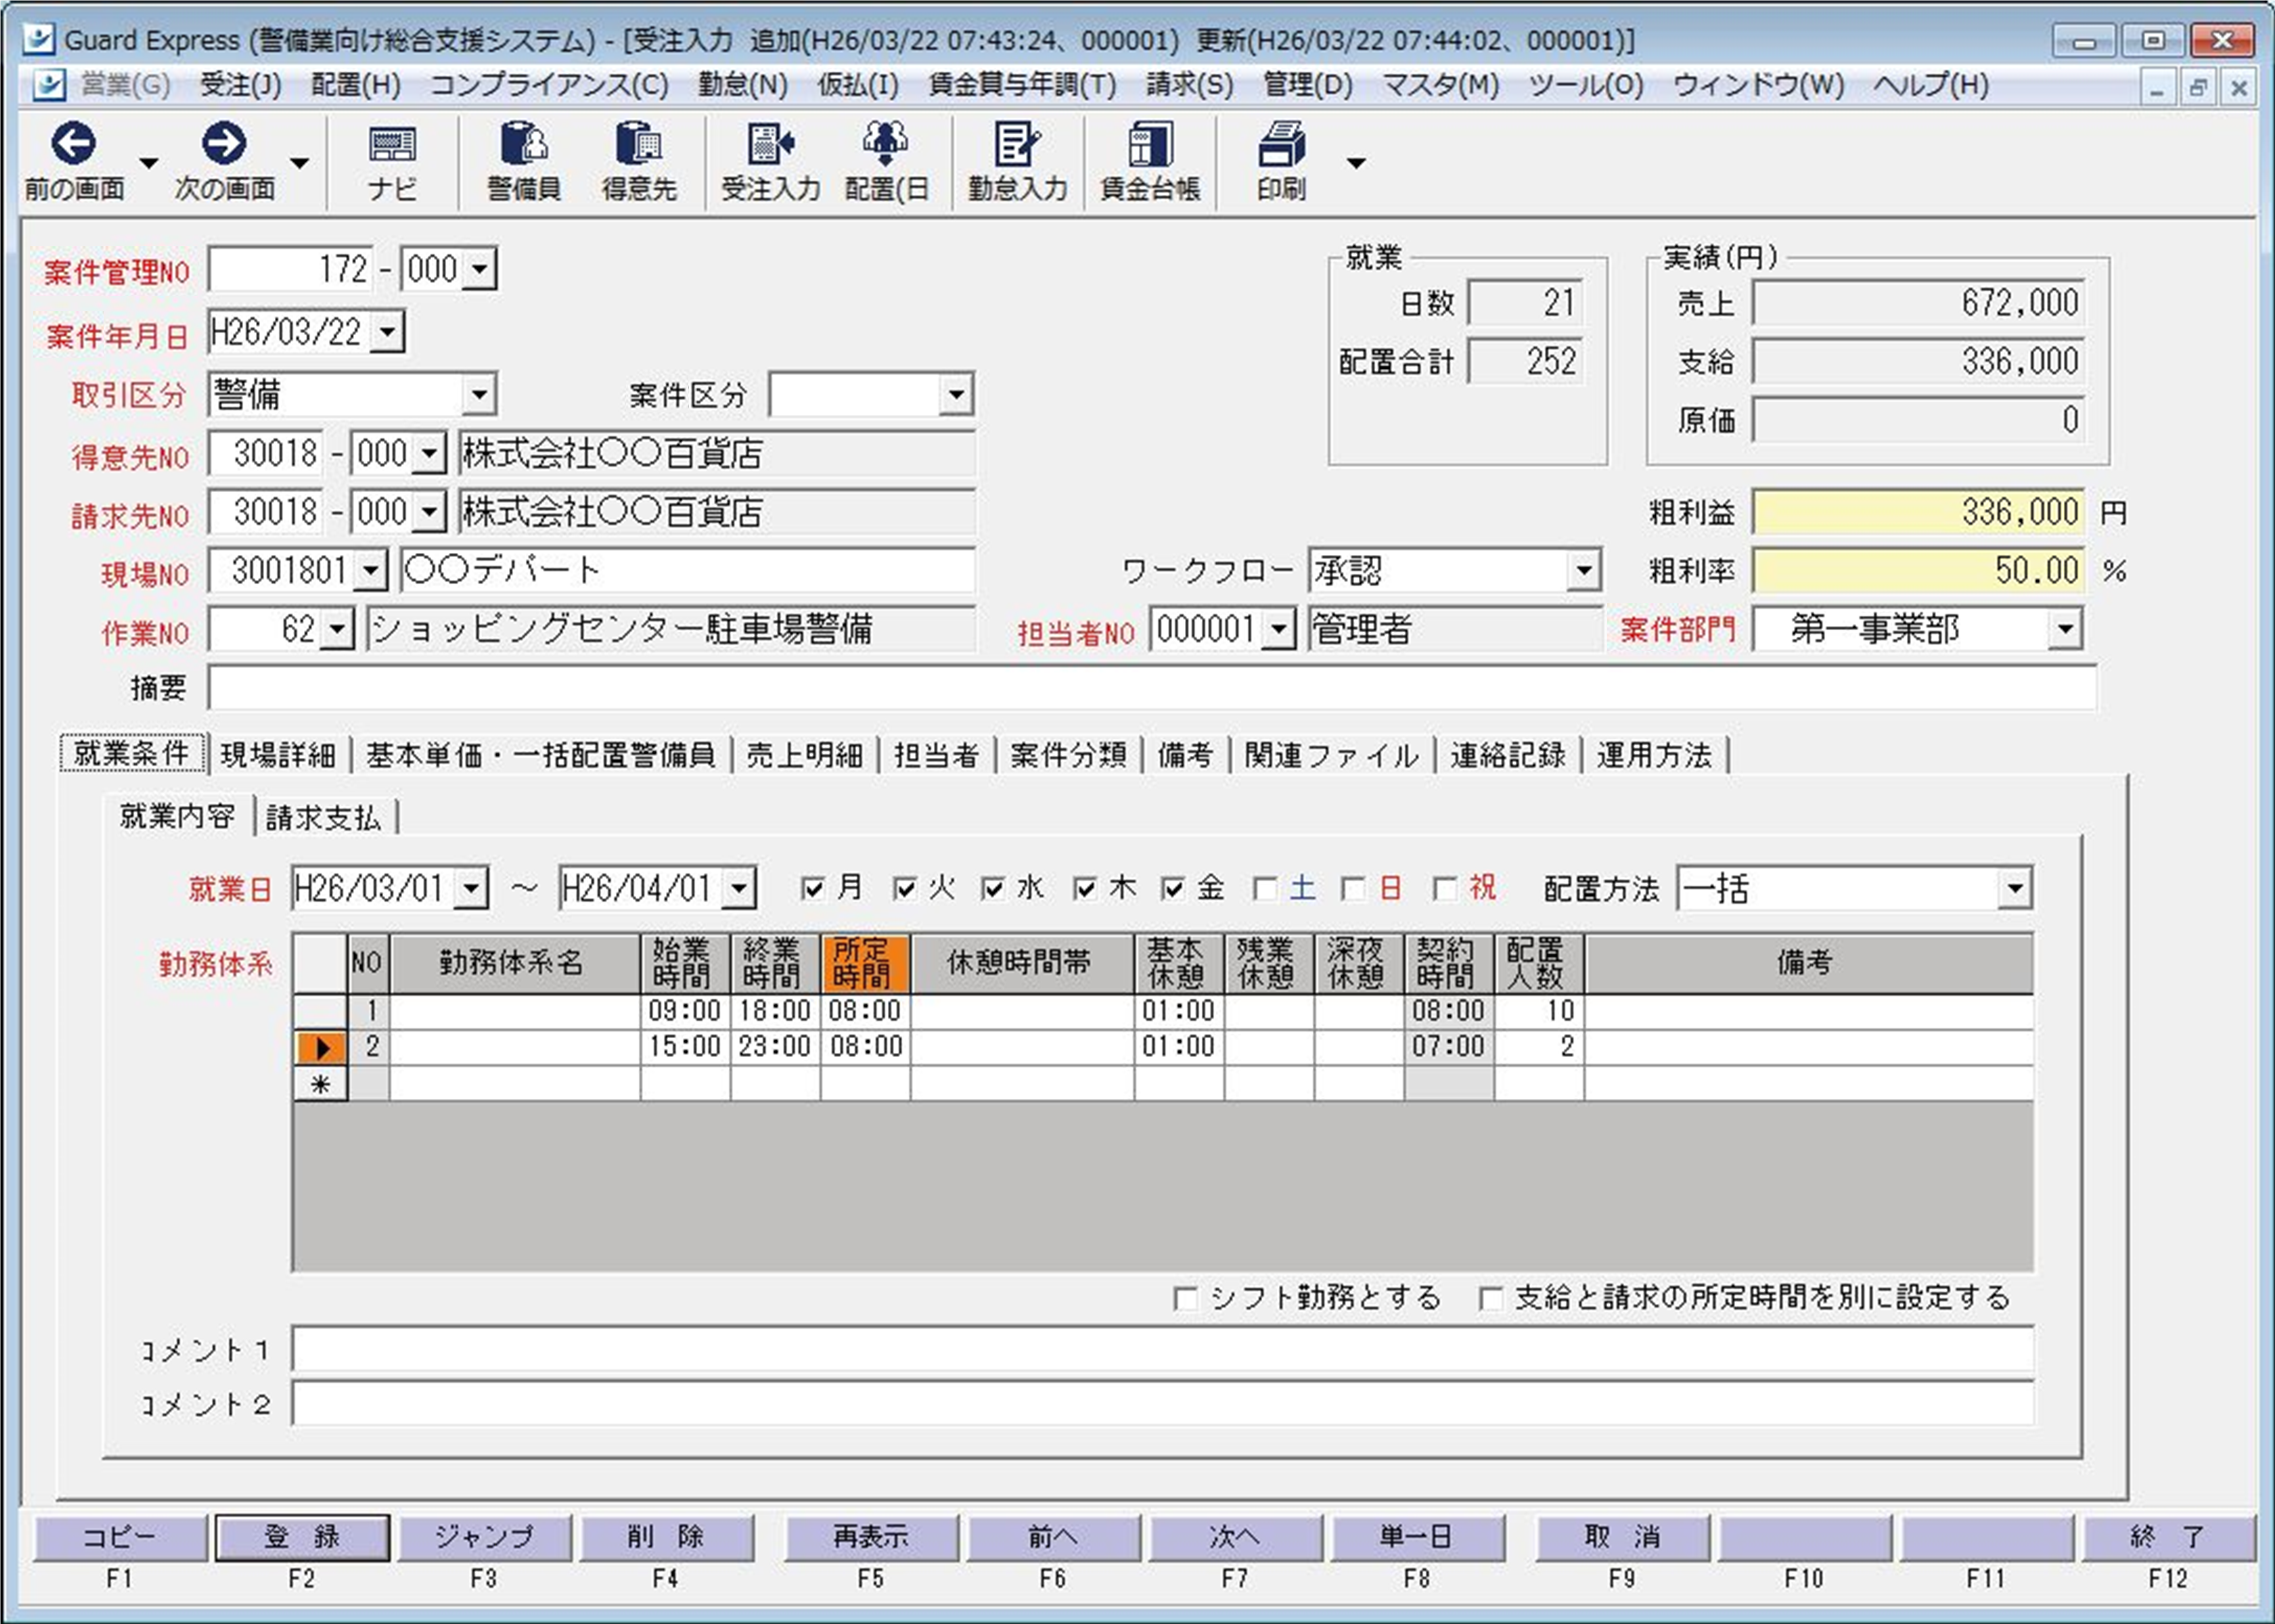Click the 所定時間 column header

click(865, 963)
